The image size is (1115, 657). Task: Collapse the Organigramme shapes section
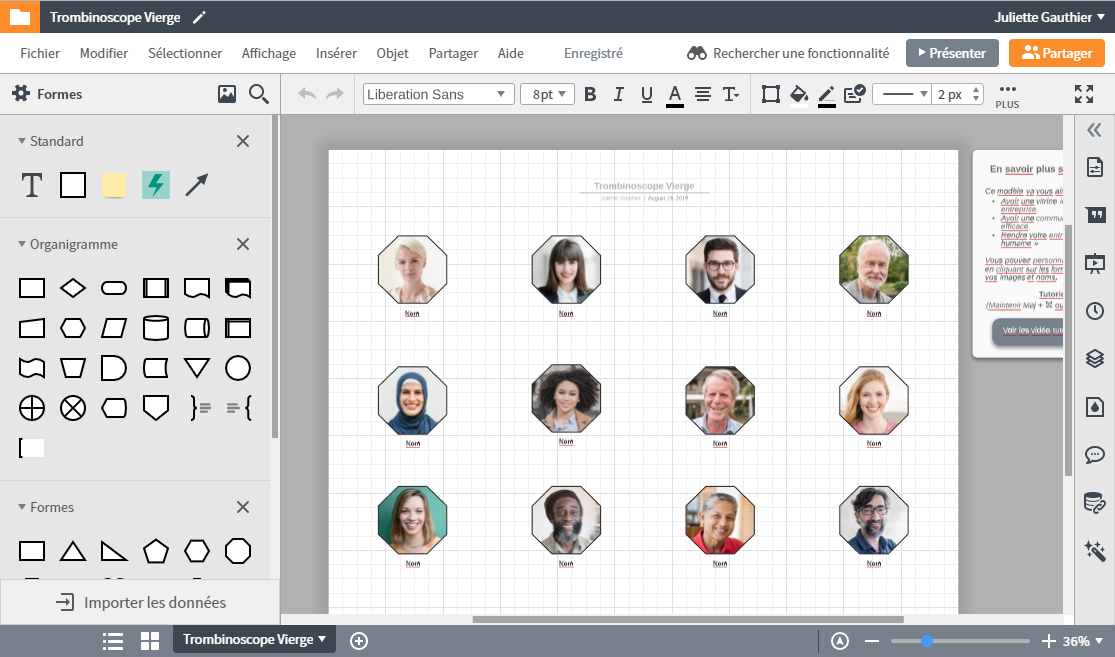pyautogui.click(x=23, y=244)
